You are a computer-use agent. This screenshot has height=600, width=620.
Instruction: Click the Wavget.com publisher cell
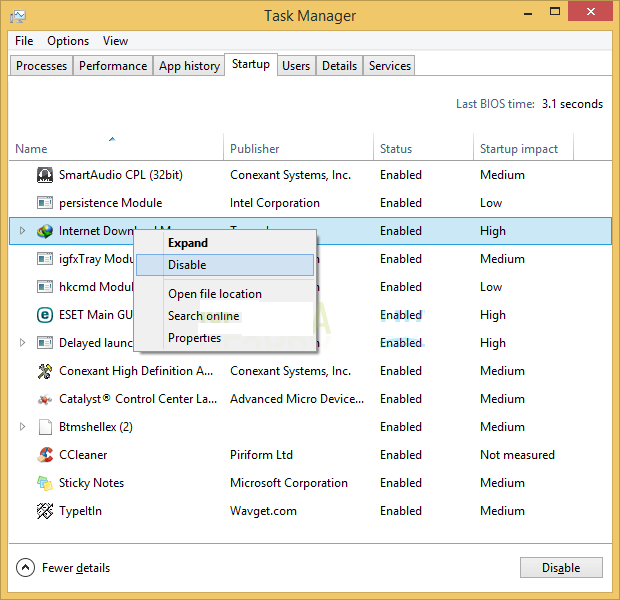click(x=263, y=511)
